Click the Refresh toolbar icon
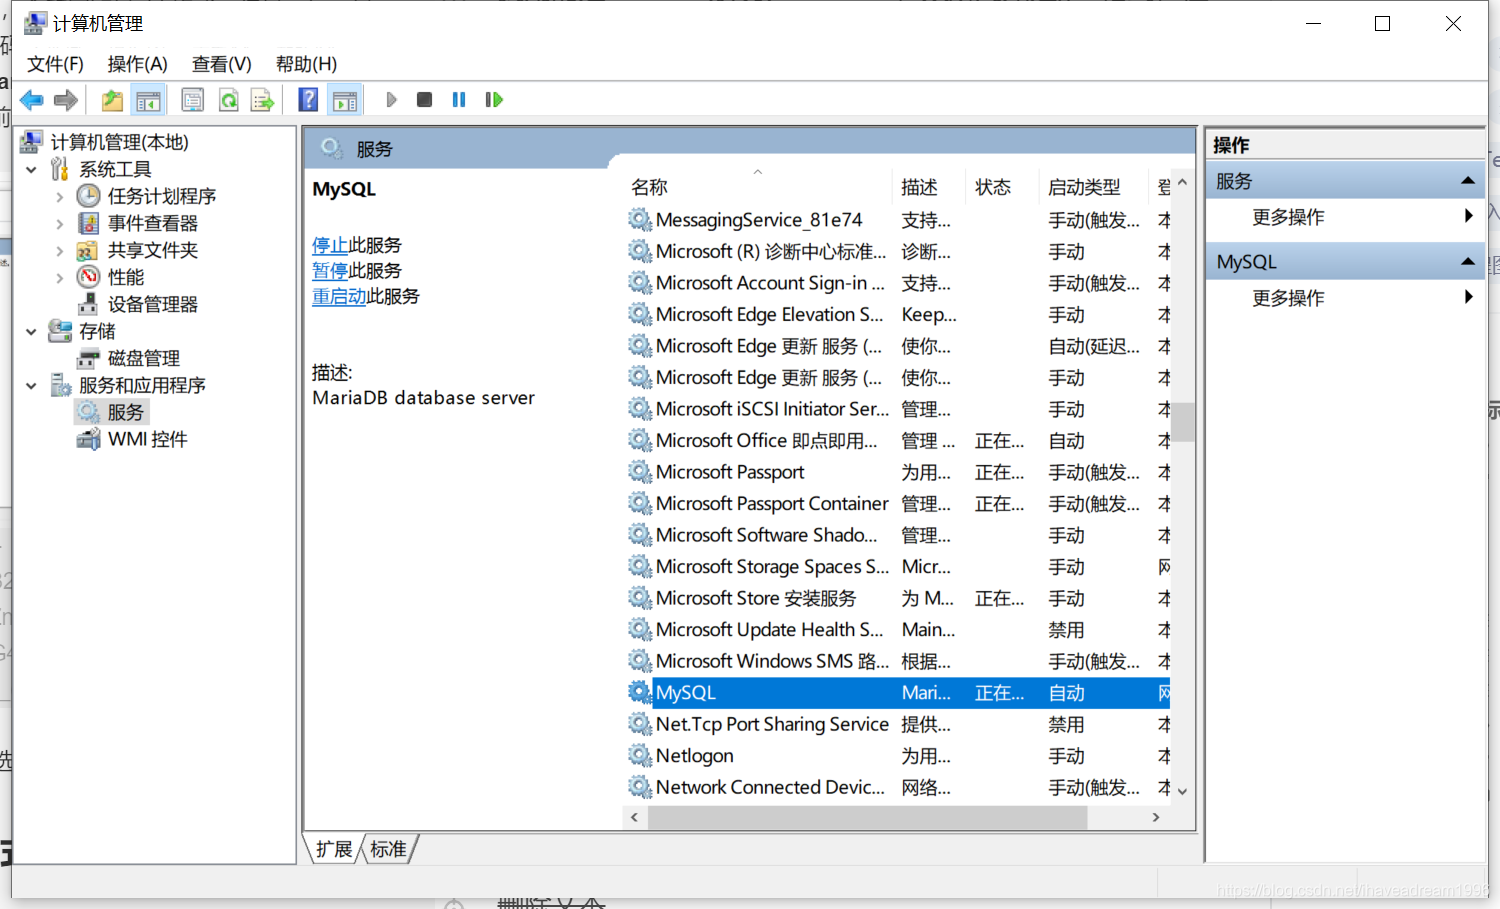Viewport: 1500px width, 909px height. click(x=229, y=100)
